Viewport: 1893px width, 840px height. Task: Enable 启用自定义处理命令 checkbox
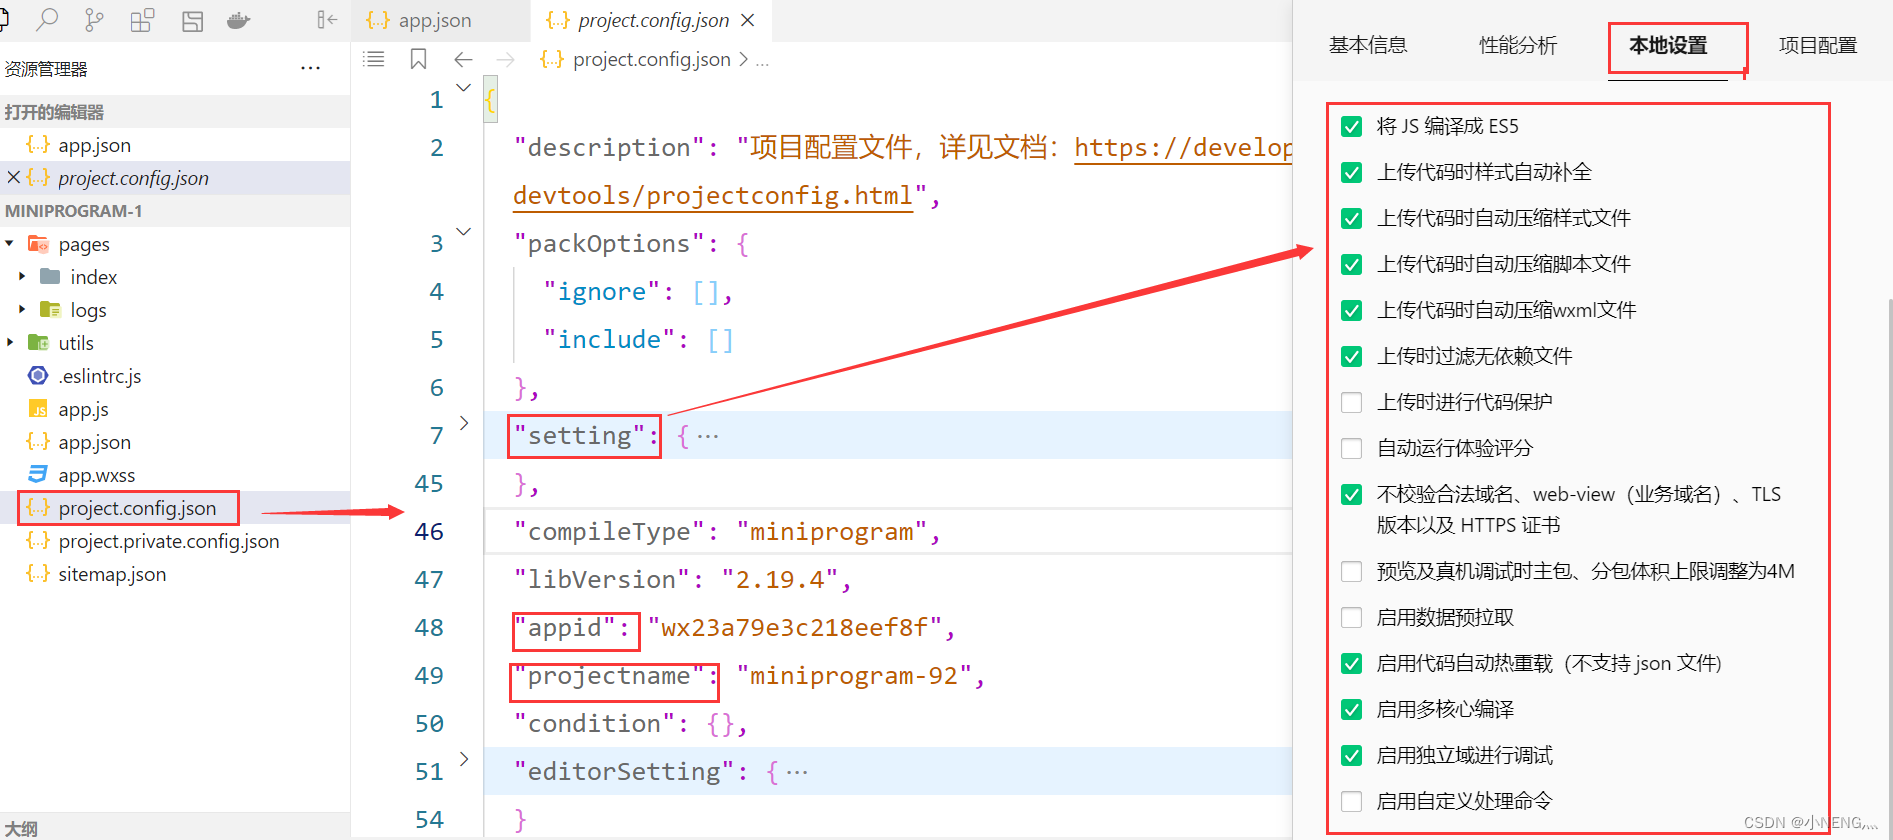point(1351,801)
